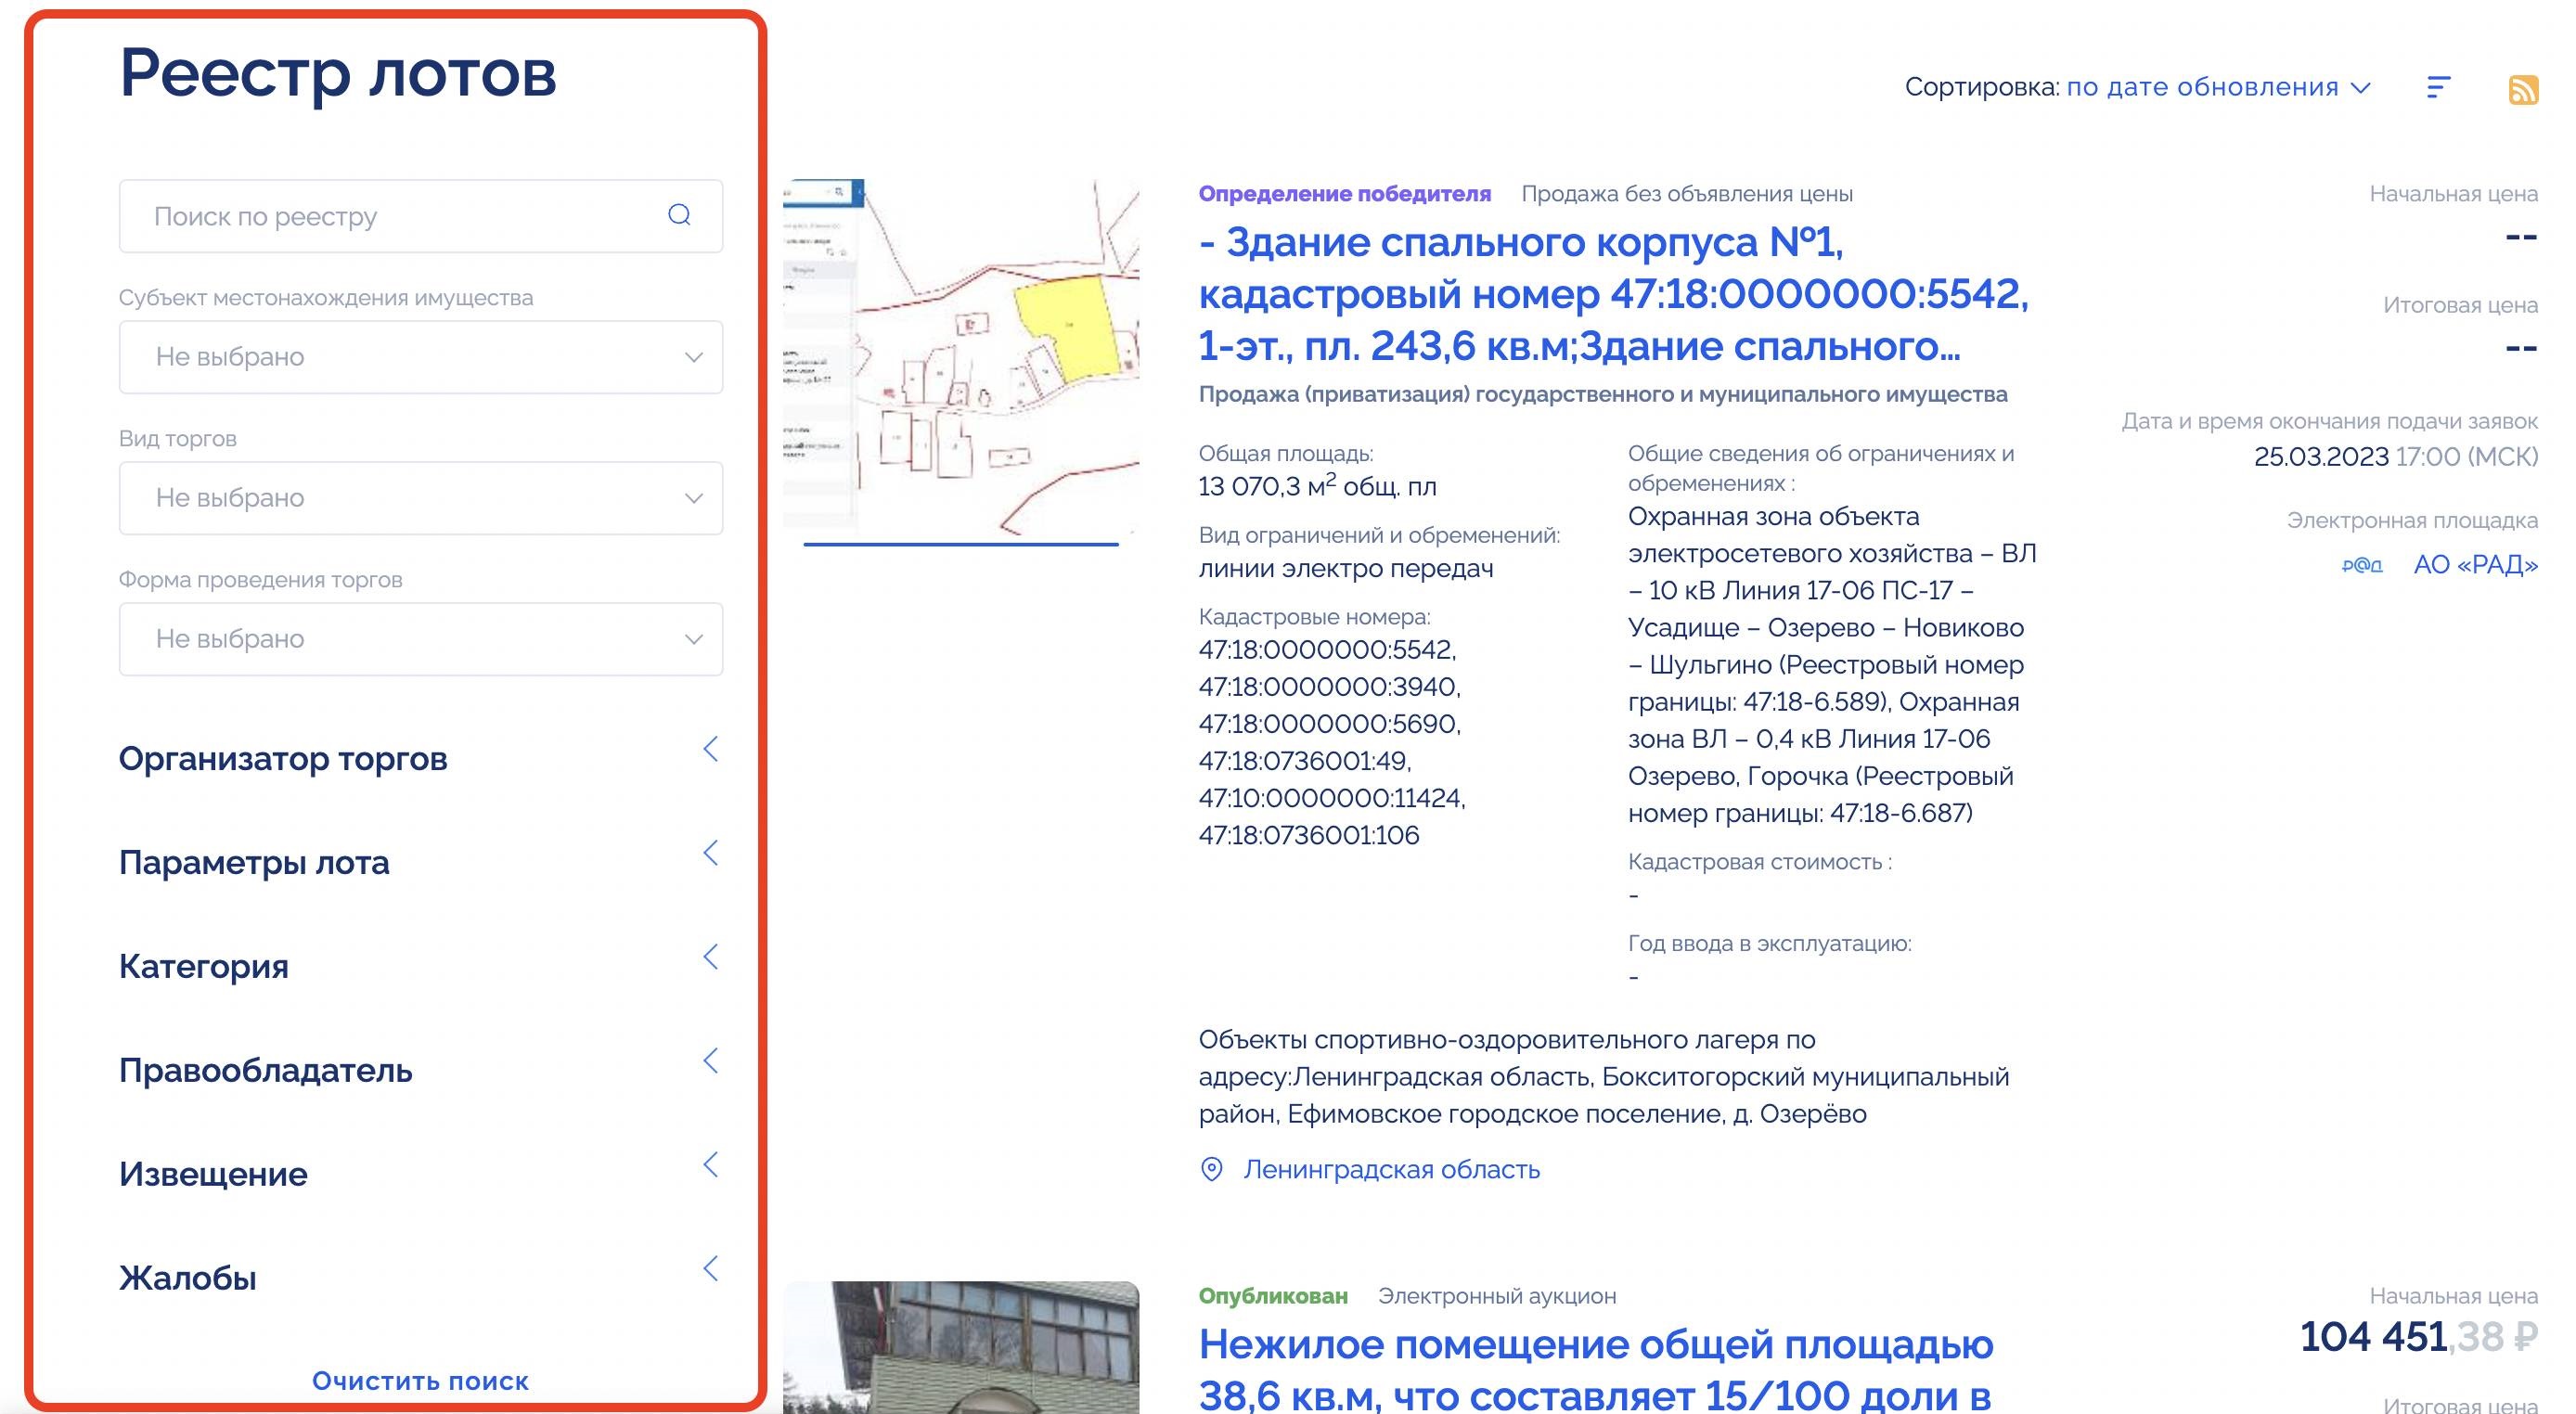Open the Вид торгов dropdown
The width and height of the screenshot is (2576, 1414).
pyautogui.click(x=421, y=498)
